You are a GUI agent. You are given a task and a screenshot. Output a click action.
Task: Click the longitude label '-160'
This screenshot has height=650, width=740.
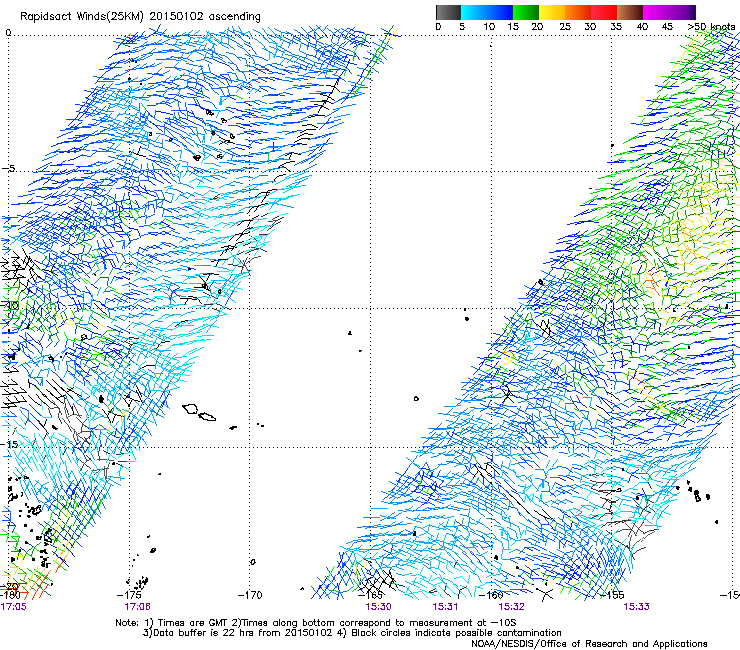[x=491, y=595]
